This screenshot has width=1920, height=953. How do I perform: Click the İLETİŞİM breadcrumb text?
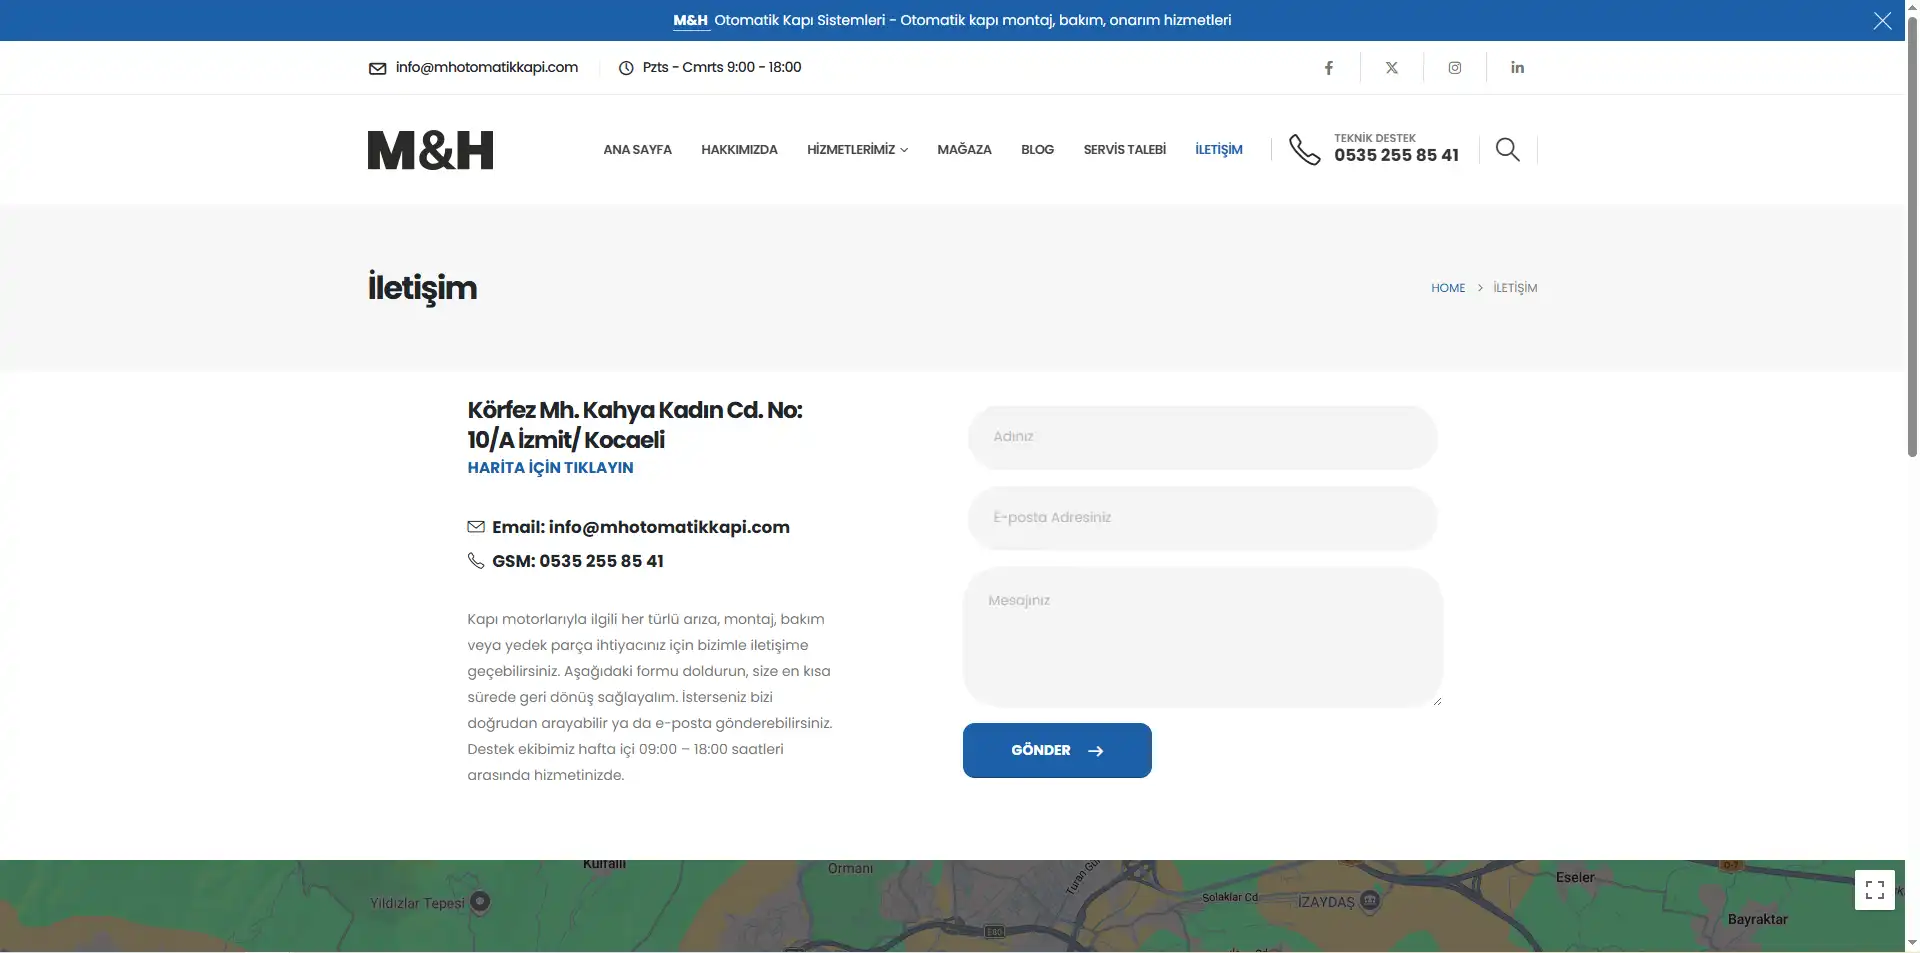point(1515,288)
